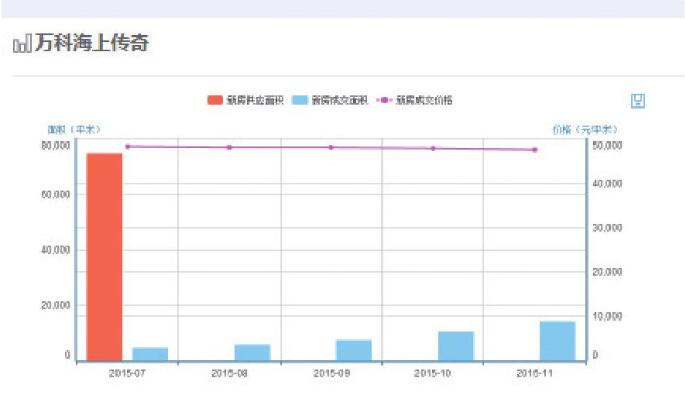Click the red supply bar for 2015-07
Image resolution: width=685 pixels, height=399 pixels.
[104, 257]
